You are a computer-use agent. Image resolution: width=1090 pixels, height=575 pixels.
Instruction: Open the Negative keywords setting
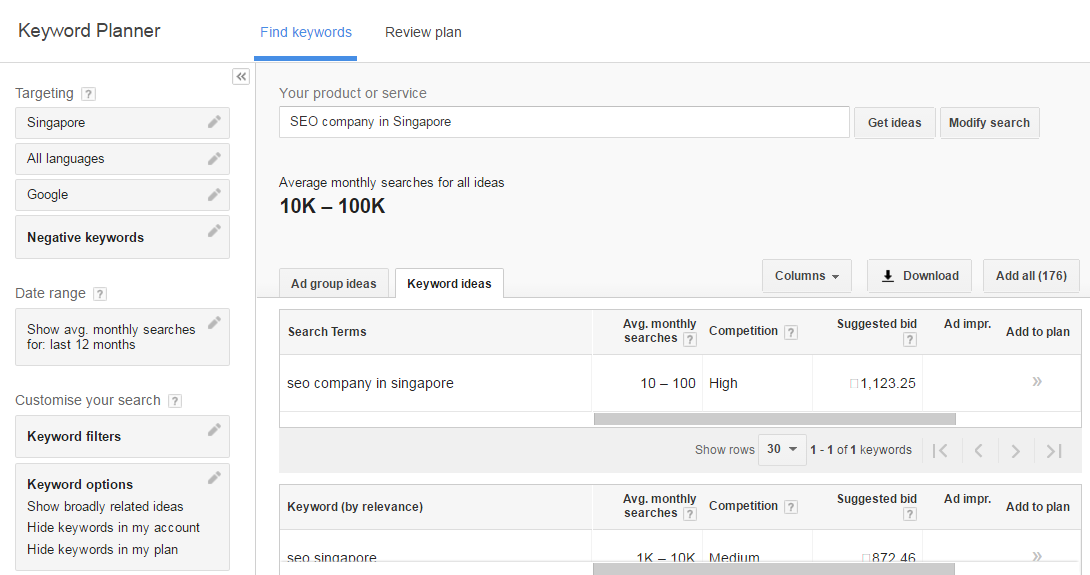pos(122,237)
